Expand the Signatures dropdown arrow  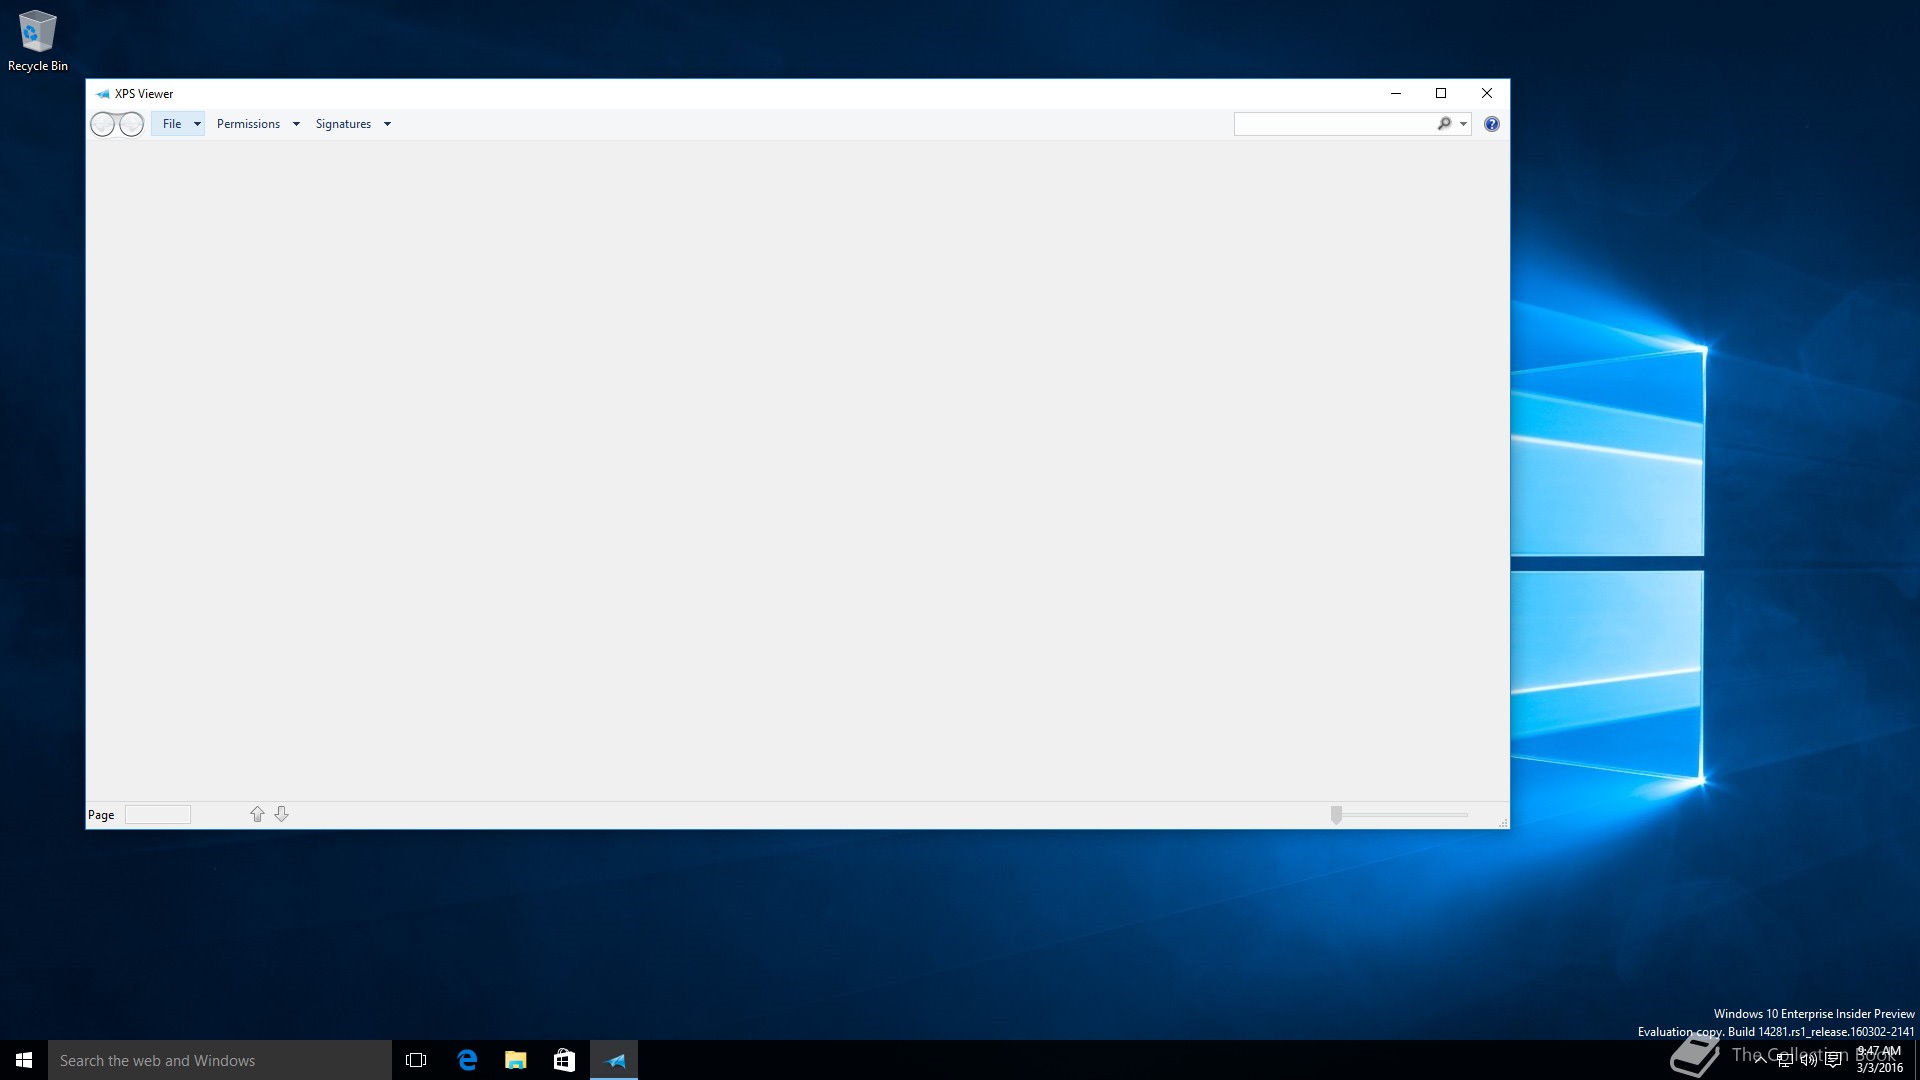387,124
